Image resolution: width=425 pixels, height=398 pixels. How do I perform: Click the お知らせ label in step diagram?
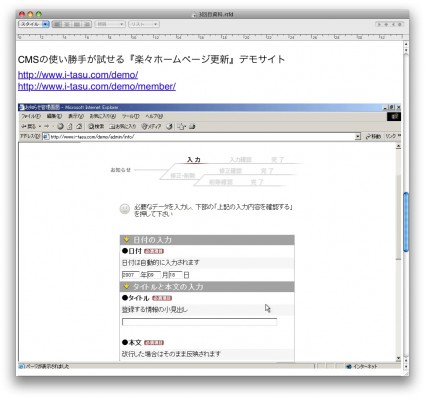[x=121, y=170]
